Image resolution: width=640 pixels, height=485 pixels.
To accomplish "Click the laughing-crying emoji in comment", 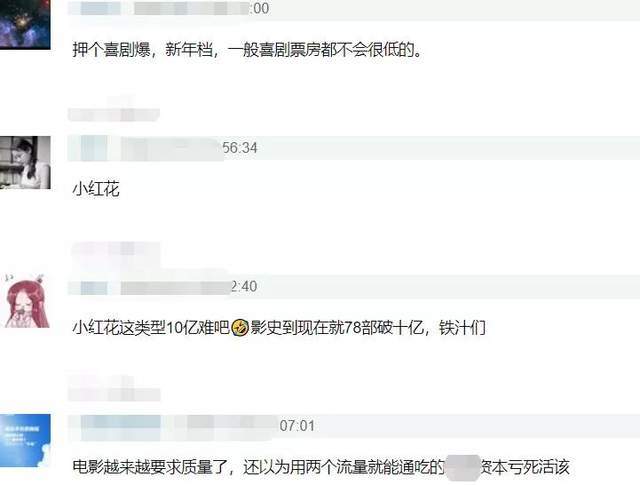I will coord(240,327).
